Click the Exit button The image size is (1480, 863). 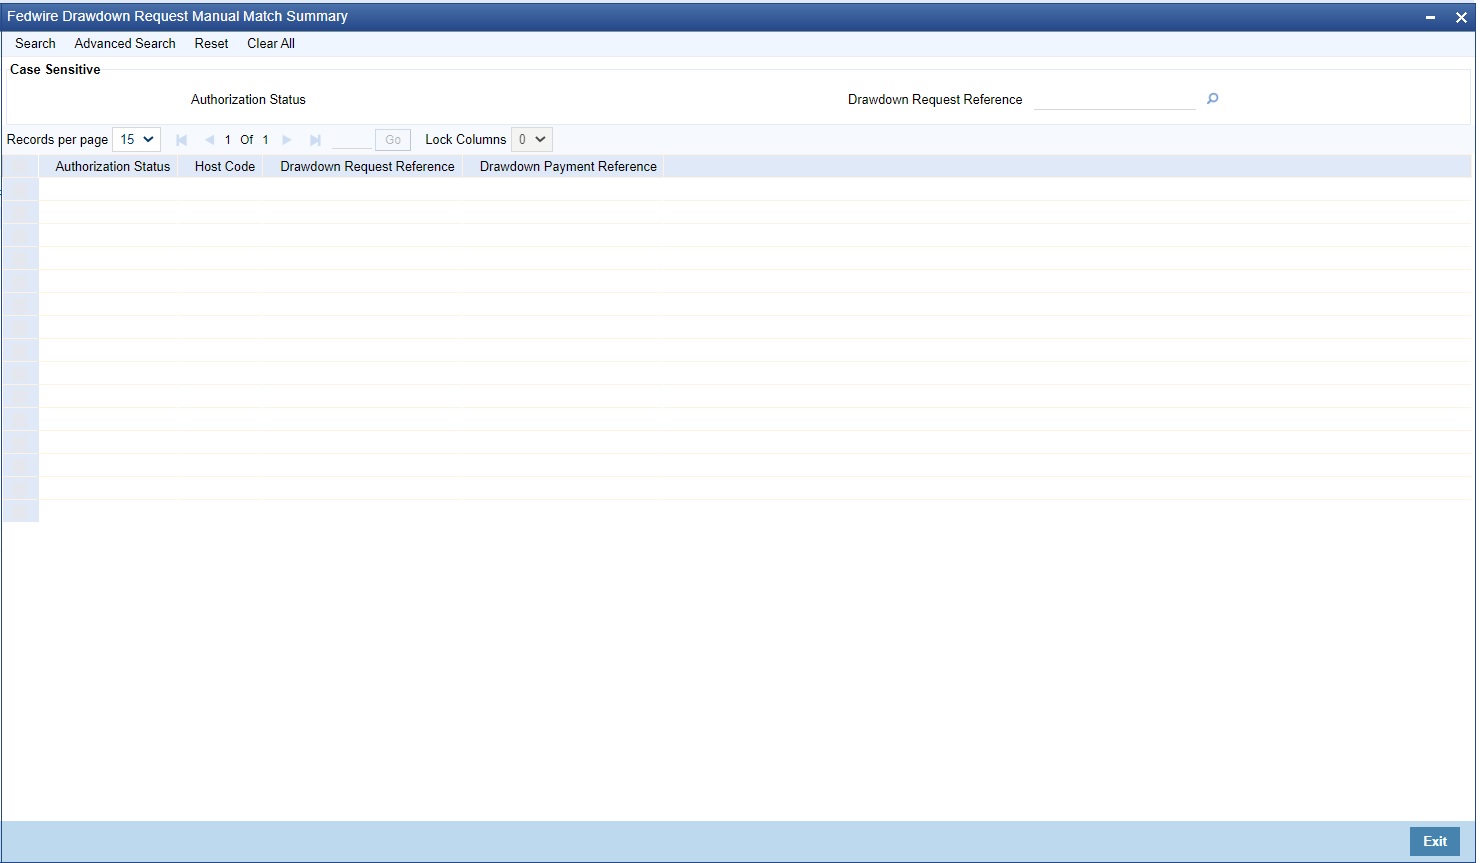click(x=1435, y=841)
